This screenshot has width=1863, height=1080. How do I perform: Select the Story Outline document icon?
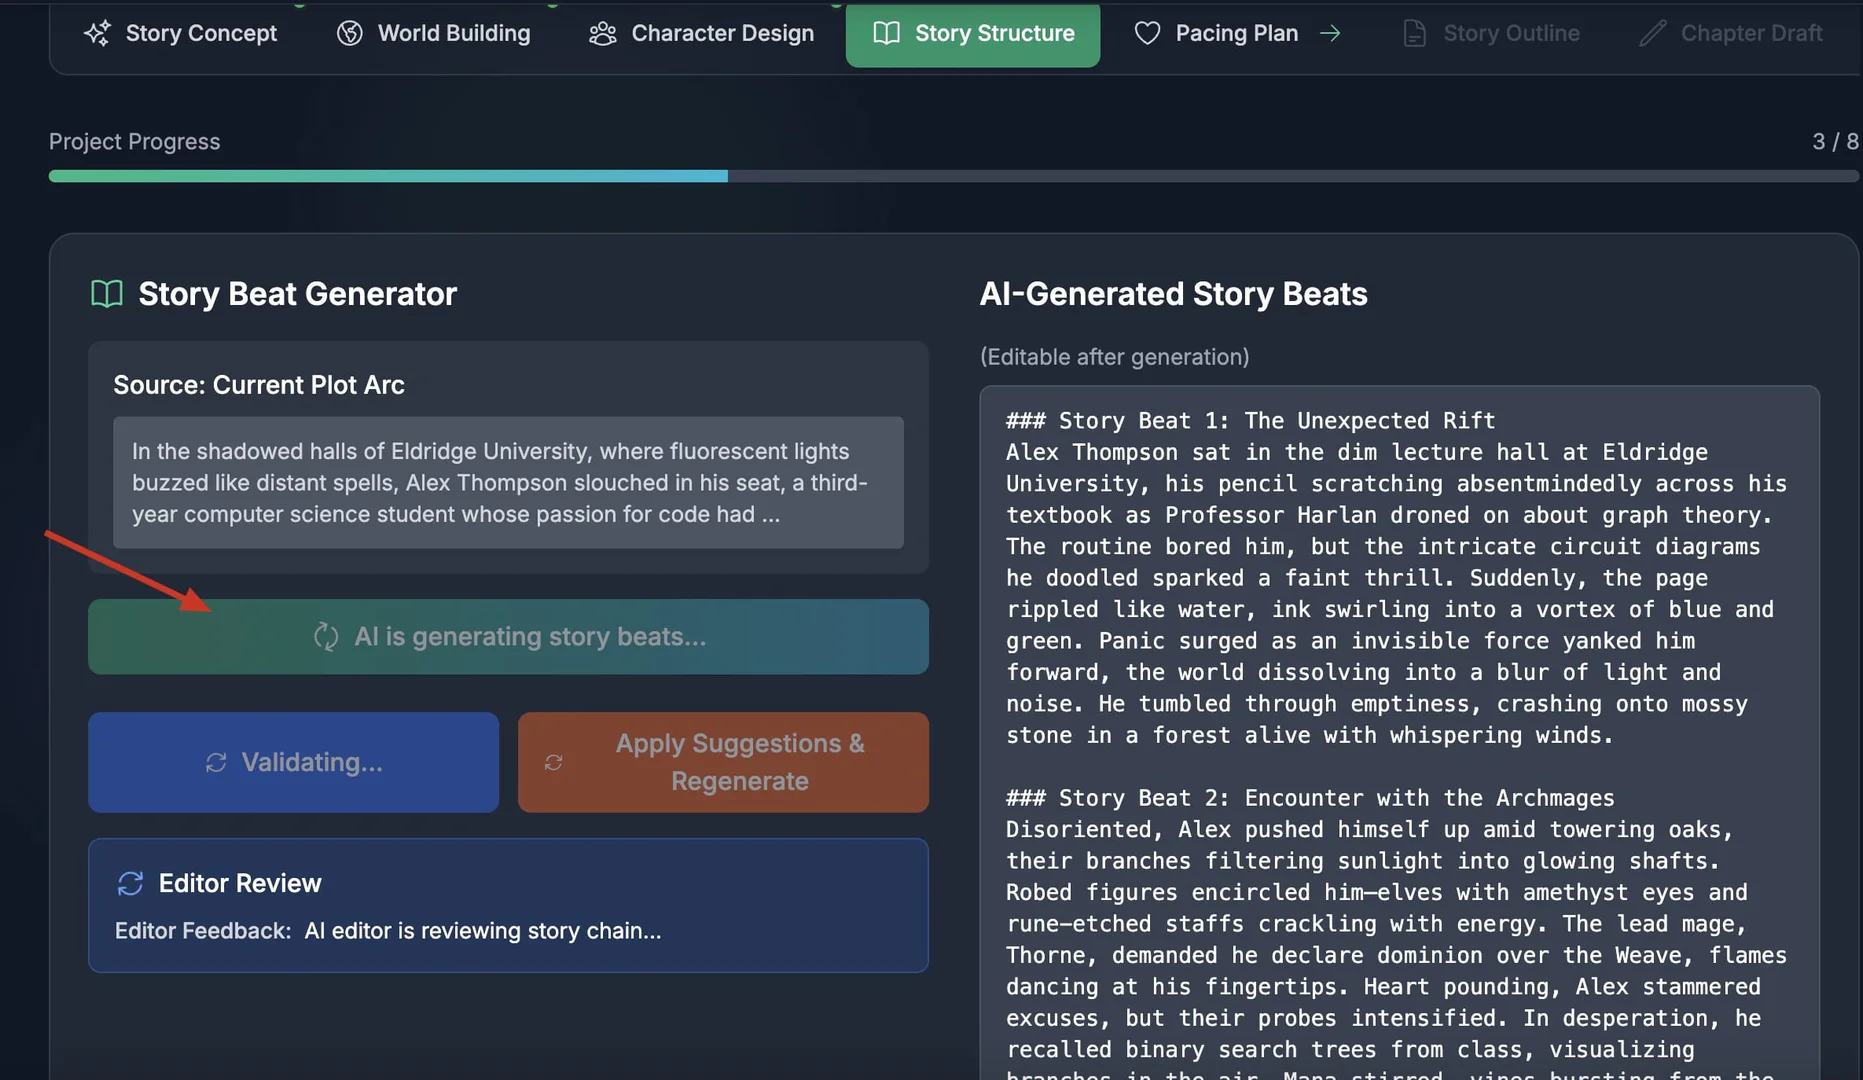coord(1414,33)
